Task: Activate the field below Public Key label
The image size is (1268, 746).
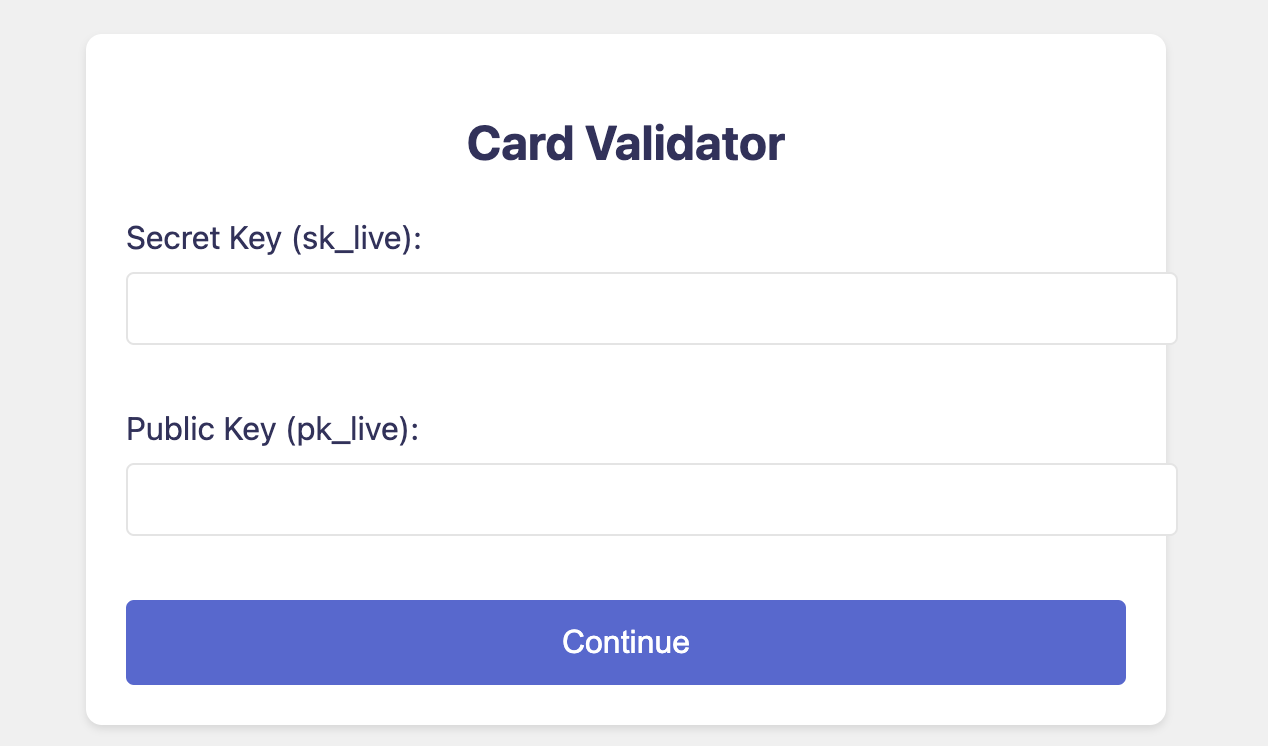Action: pyautogui.click(x=650, y=499)
